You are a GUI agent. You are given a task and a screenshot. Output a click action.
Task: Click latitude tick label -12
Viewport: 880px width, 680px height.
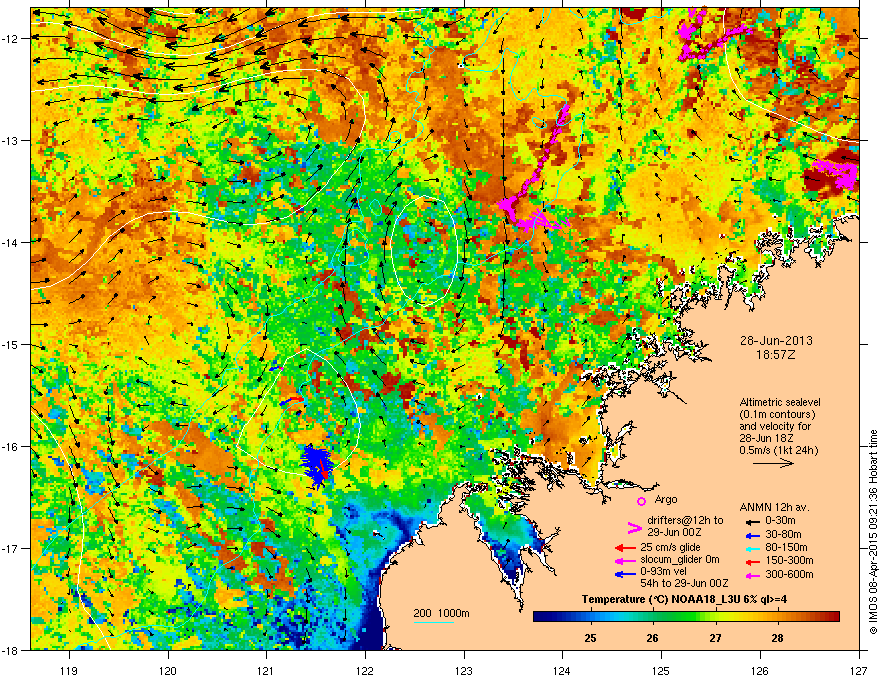pos(11,39)
